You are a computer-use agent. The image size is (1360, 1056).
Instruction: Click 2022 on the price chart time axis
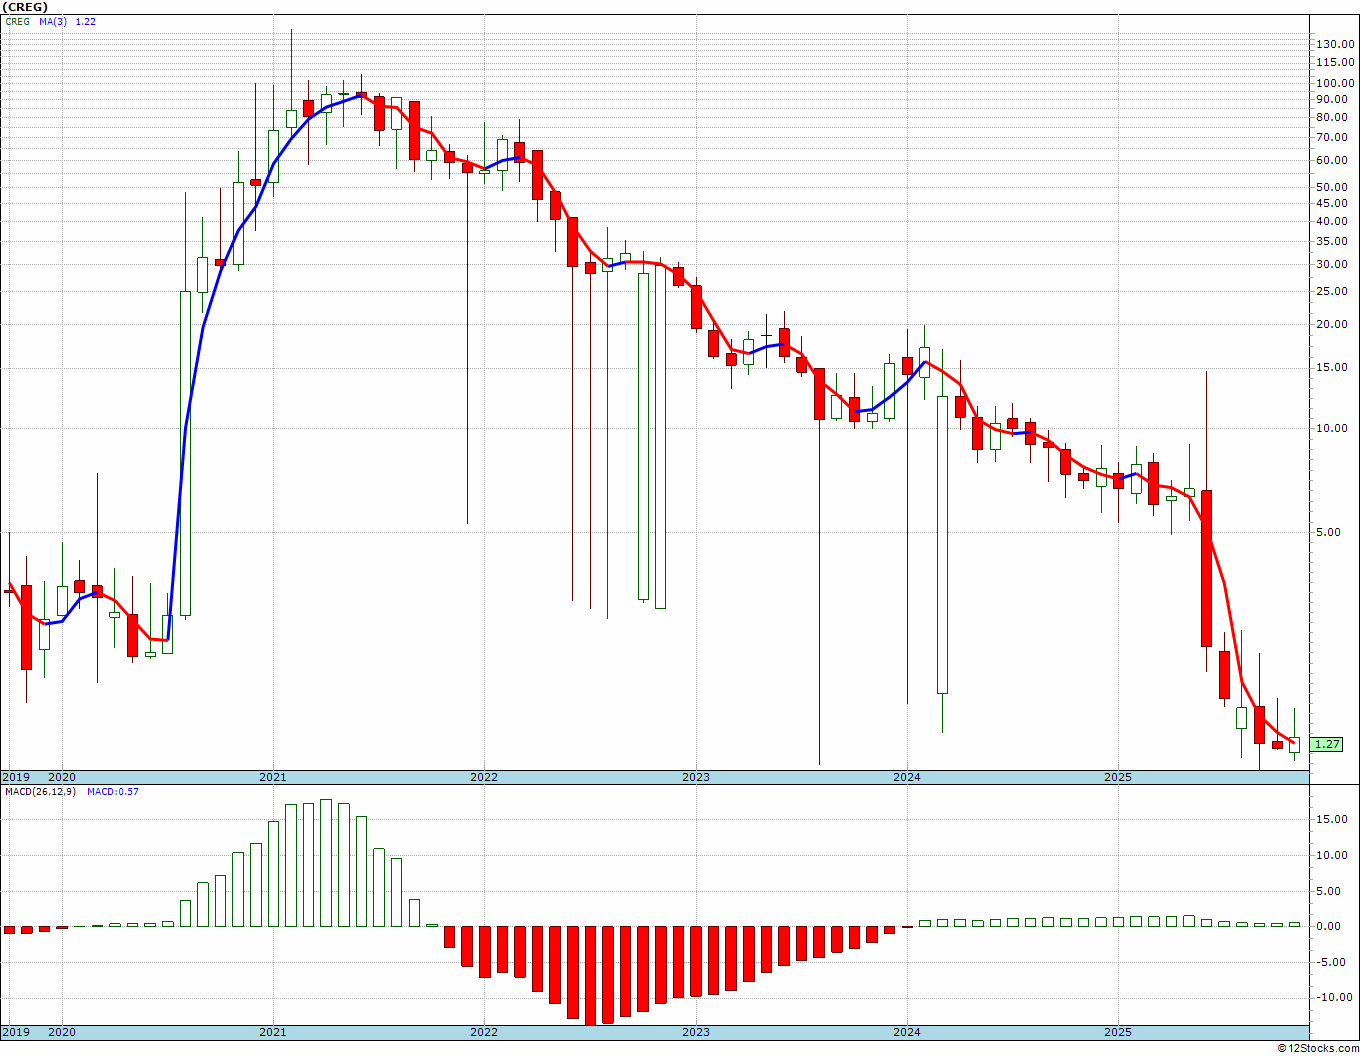point(484,777)
